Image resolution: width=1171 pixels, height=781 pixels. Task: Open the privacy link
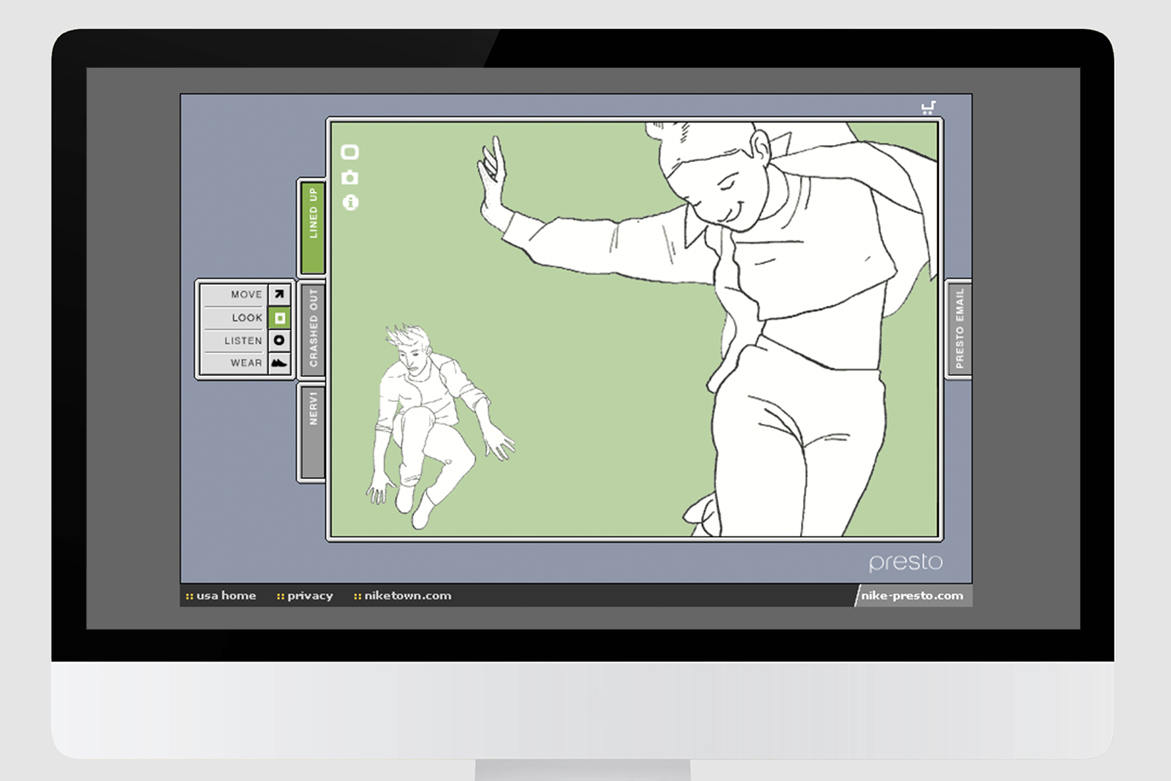coord(305,596)
